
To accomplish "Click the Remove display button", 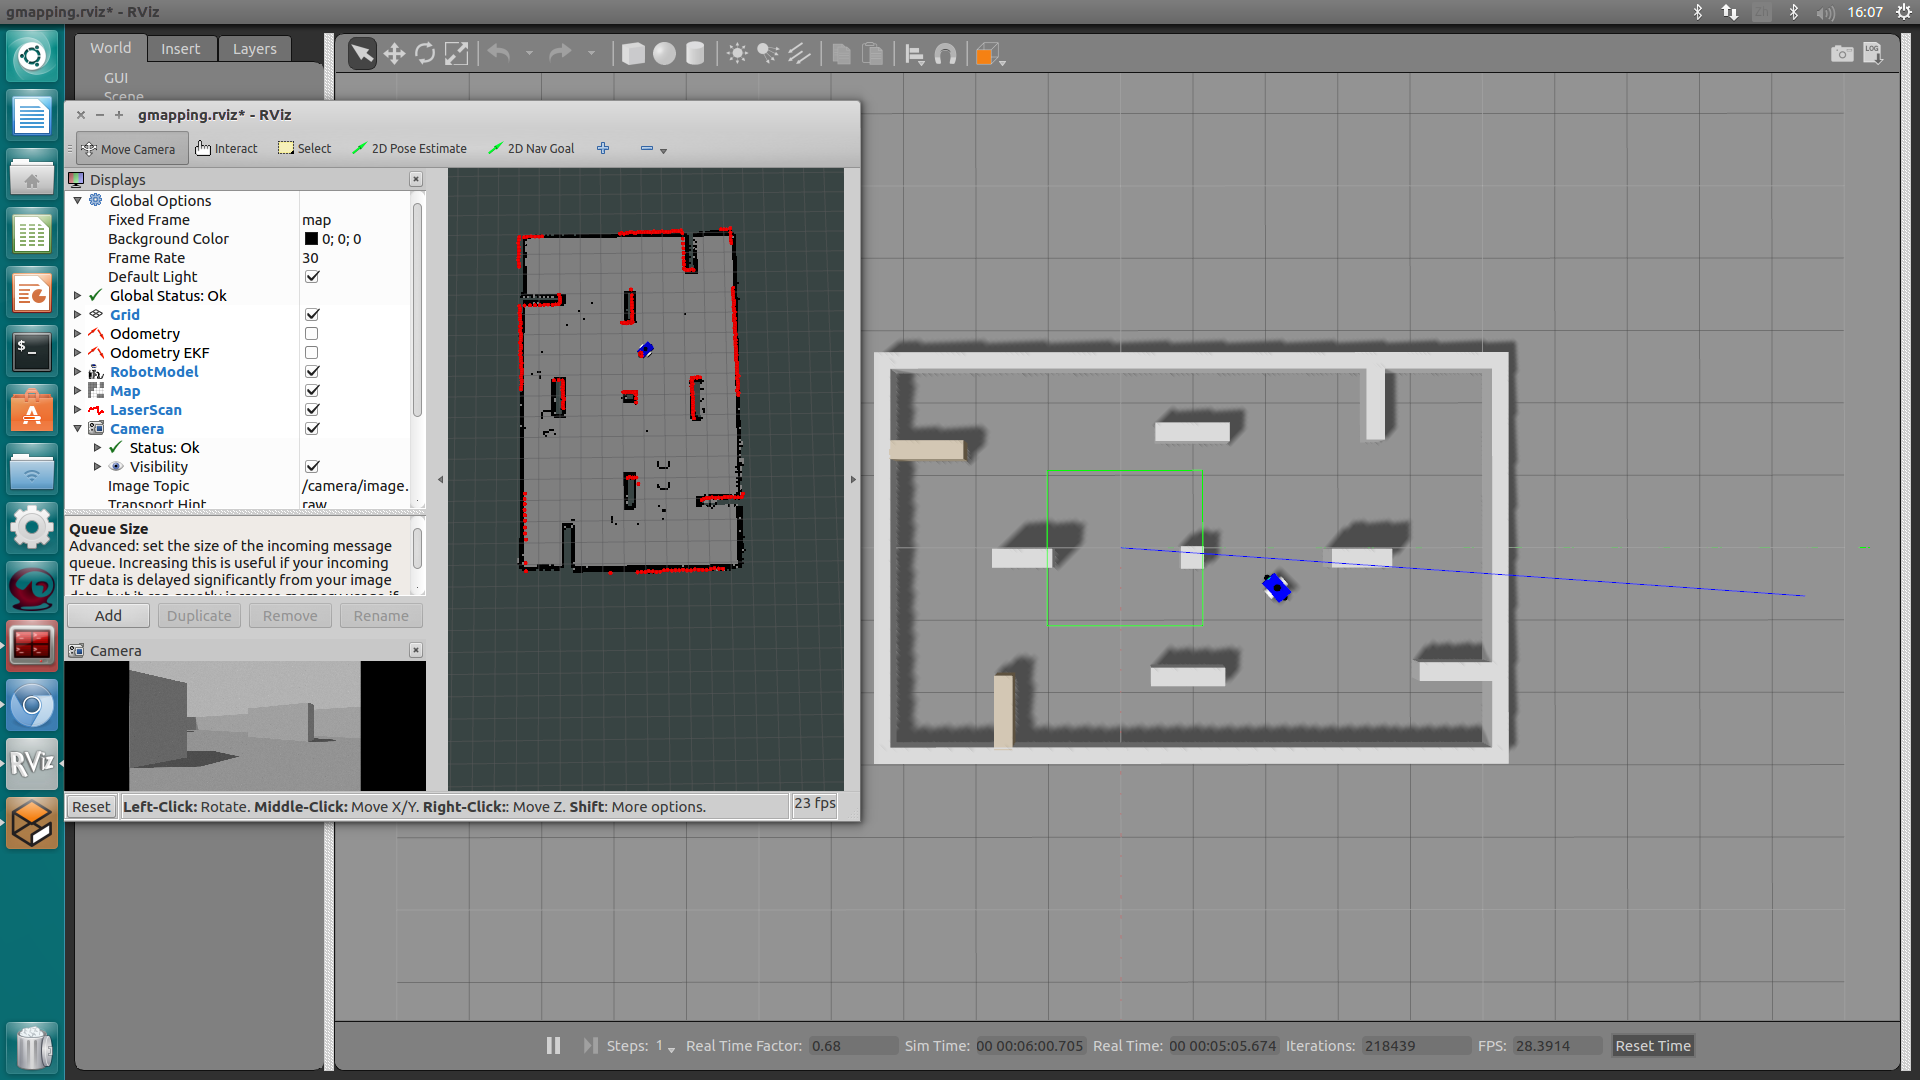I will 289,615.
